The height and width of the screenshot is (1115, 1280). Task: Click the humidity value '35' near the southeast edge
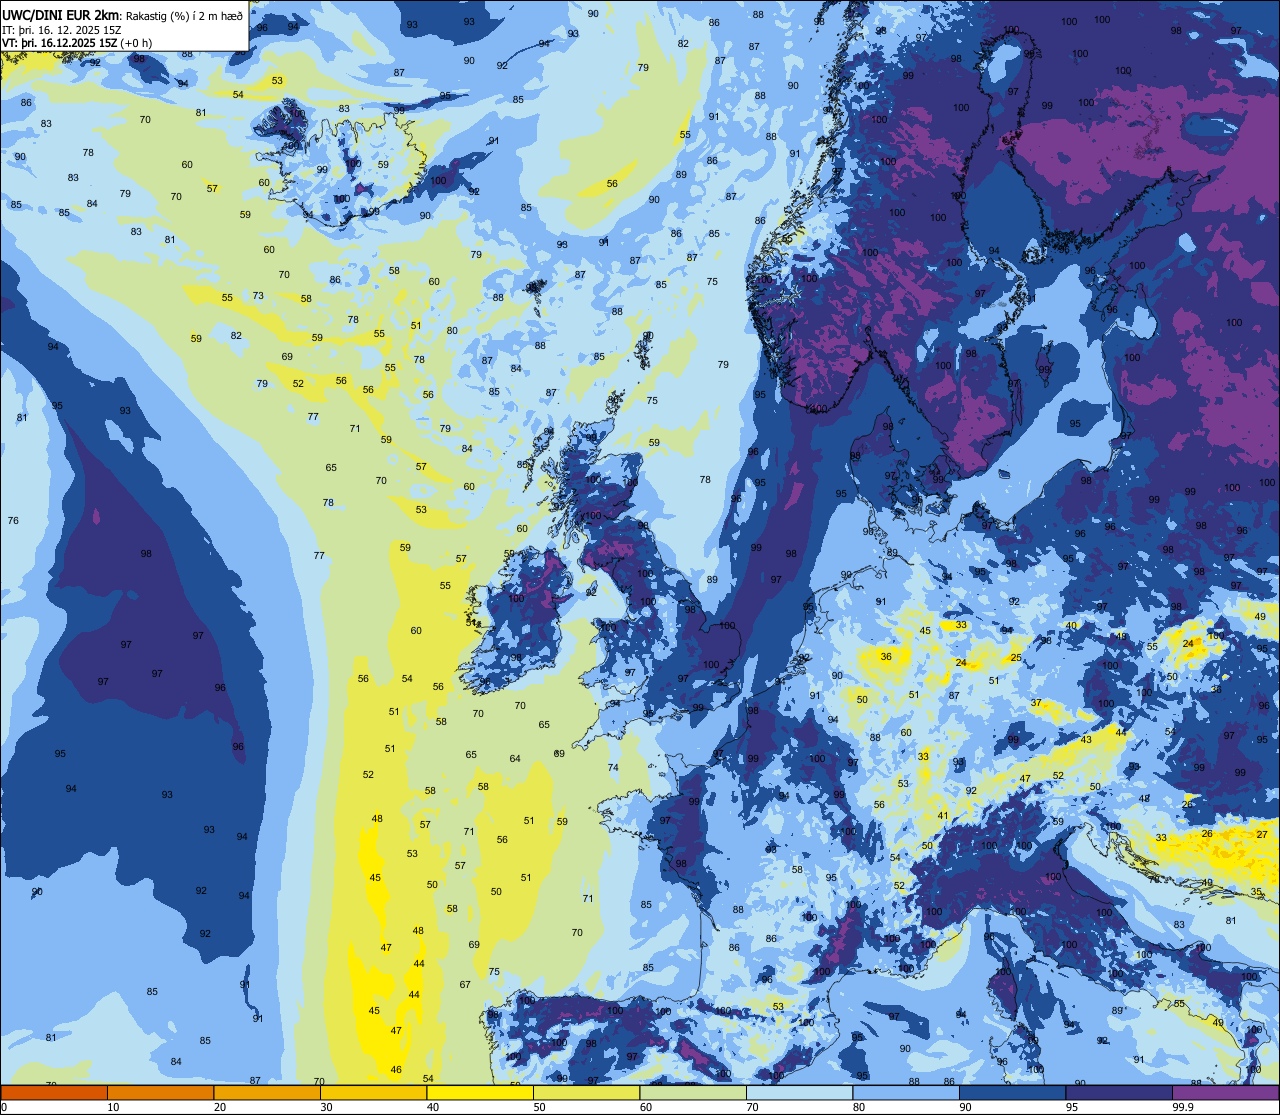(1256, 892)
